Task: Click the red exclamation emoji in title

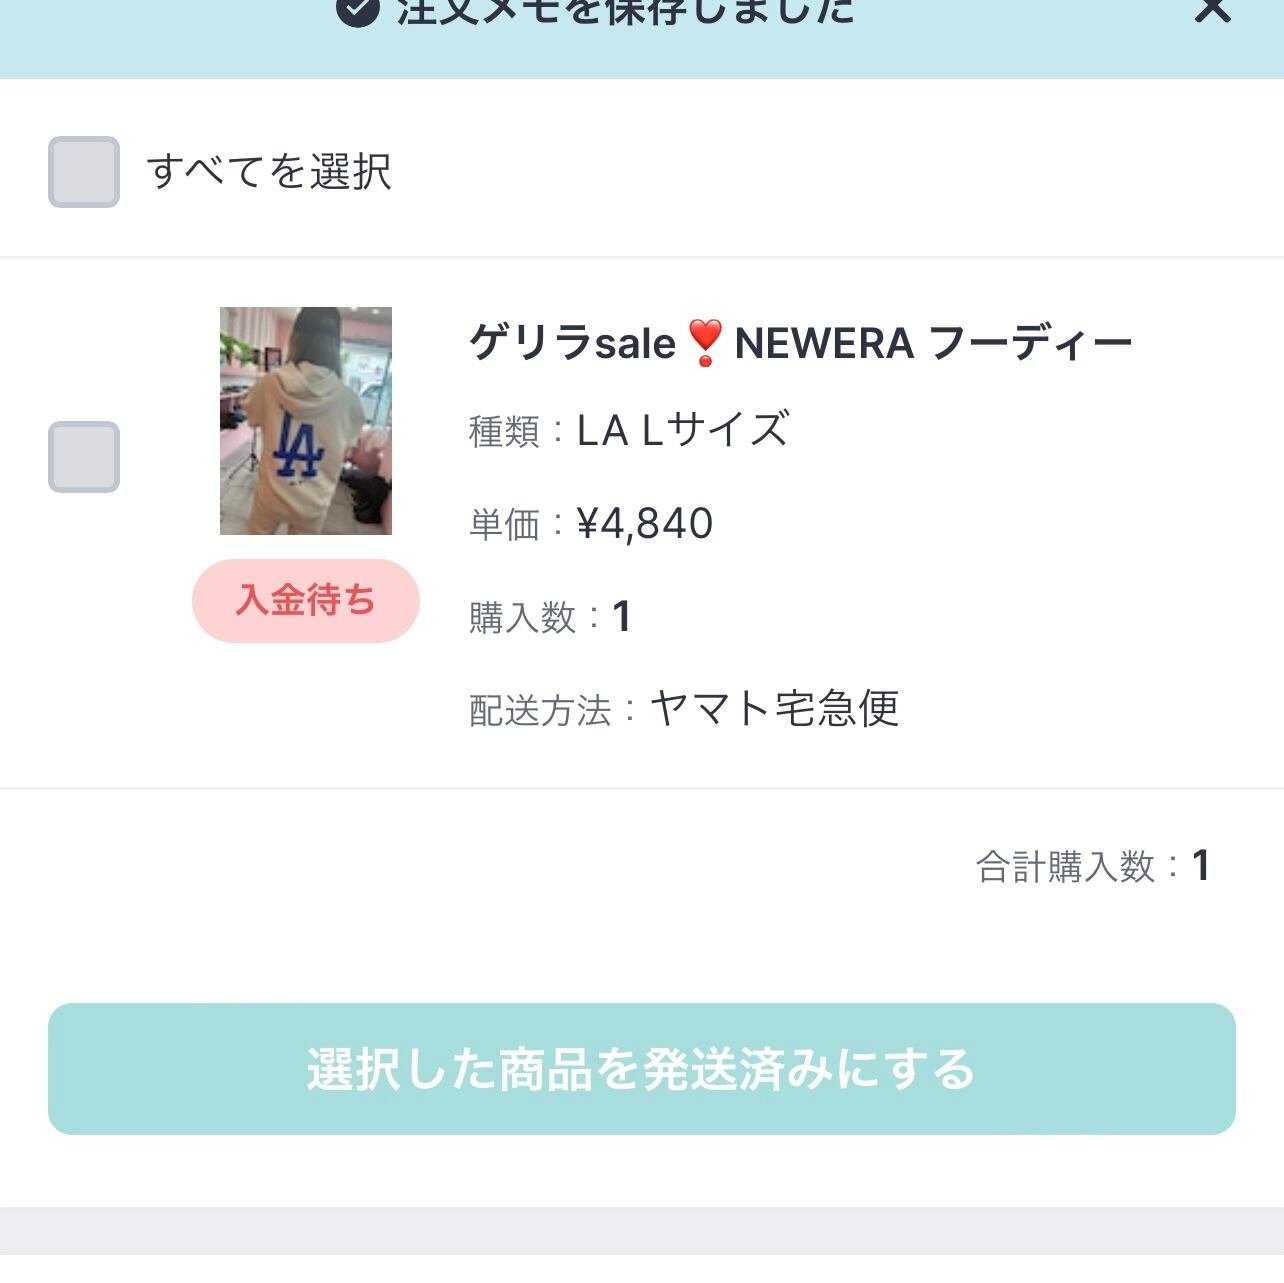Action: click(705, 343)
